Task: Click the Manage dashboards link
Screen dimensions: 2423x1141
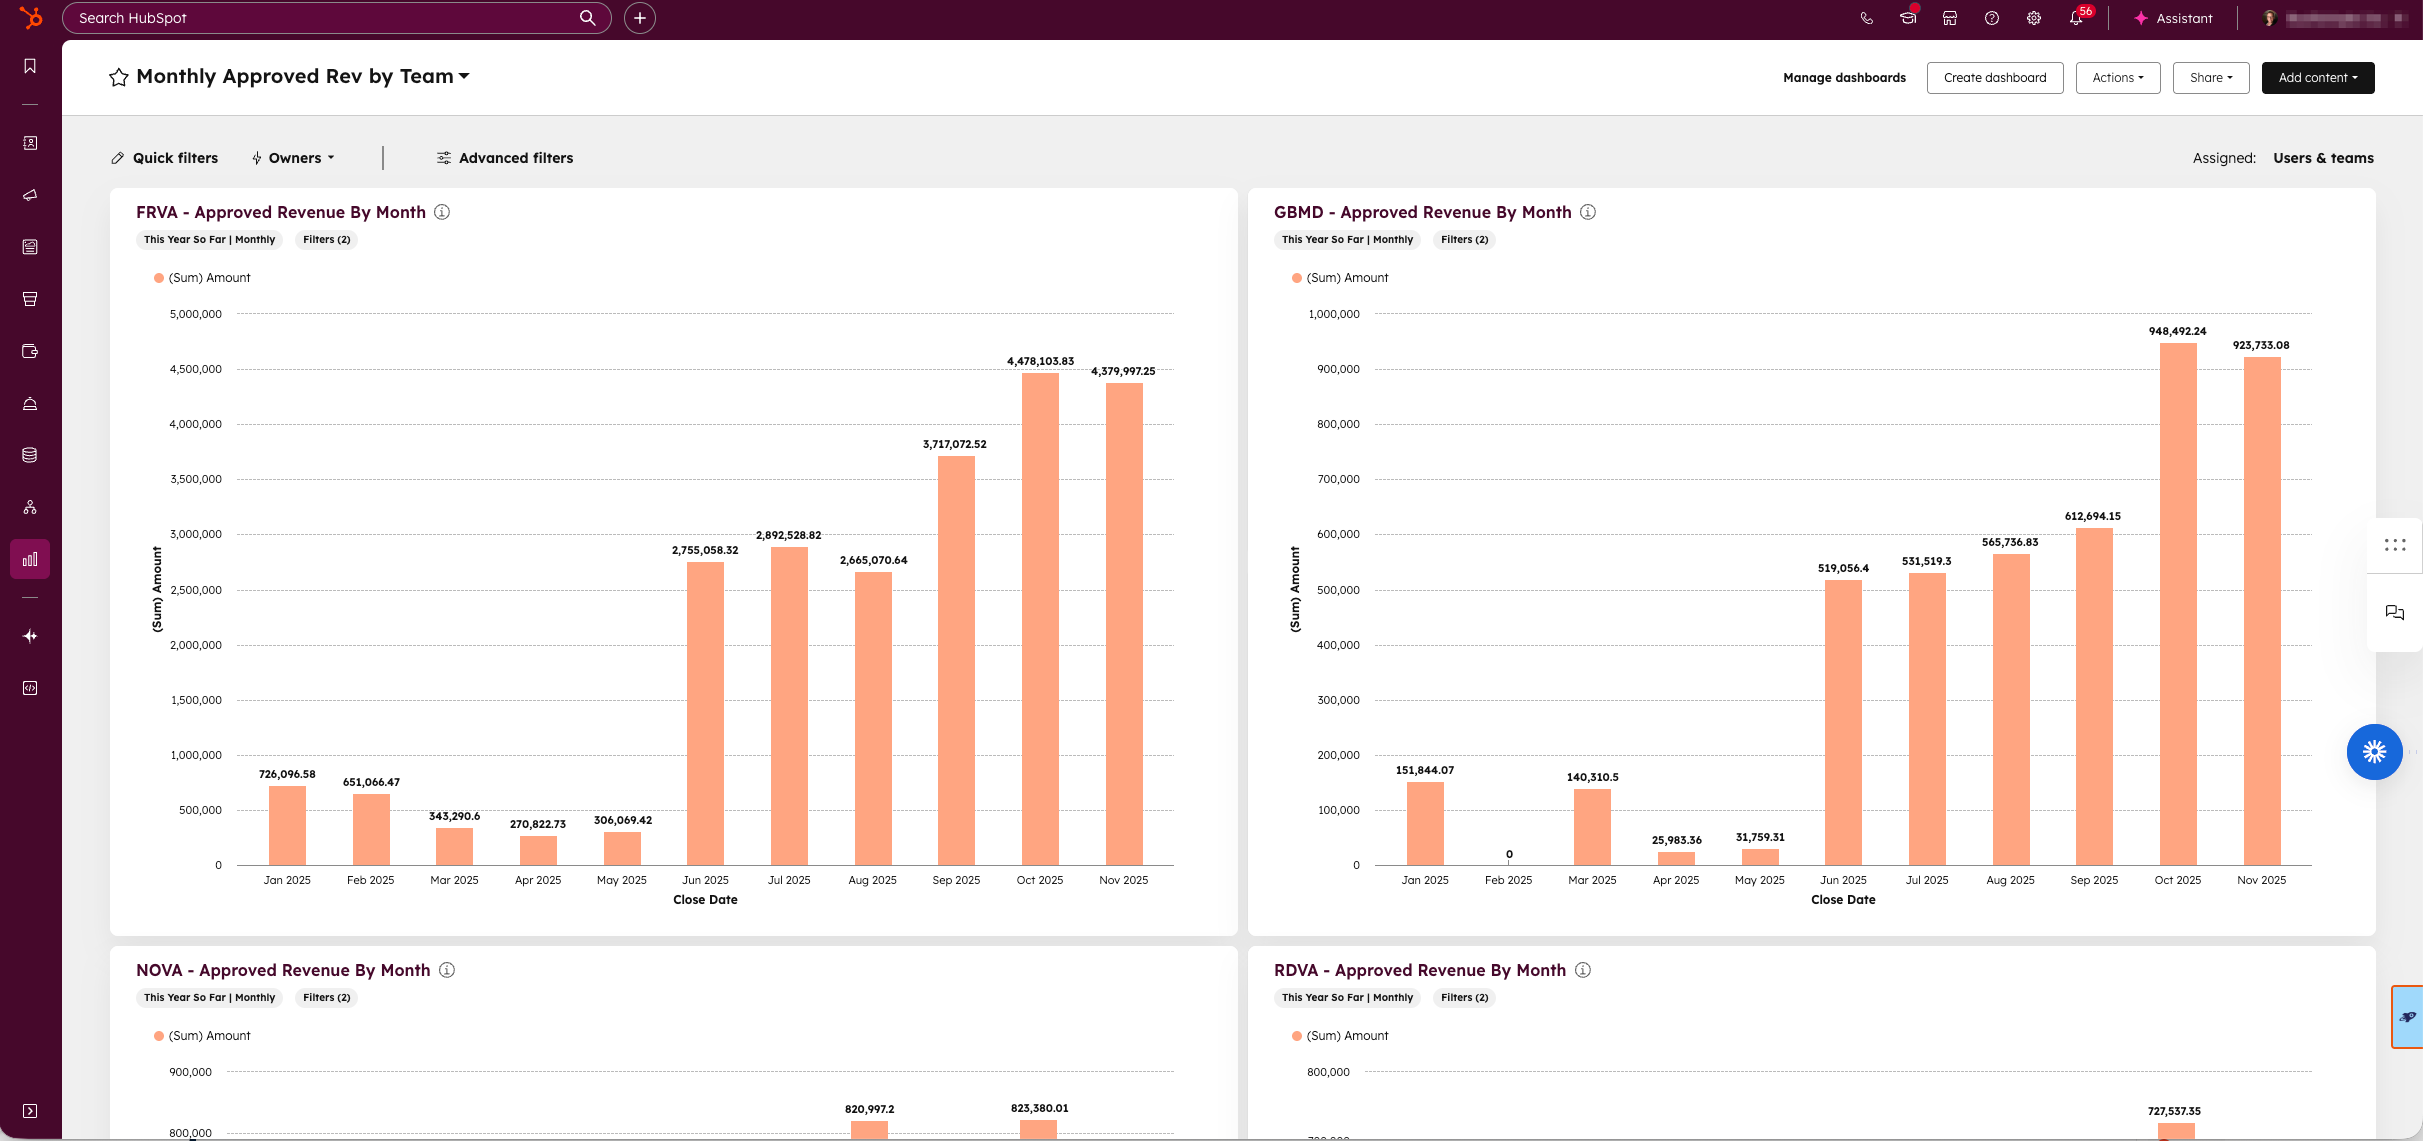Action: [1844, 78]
